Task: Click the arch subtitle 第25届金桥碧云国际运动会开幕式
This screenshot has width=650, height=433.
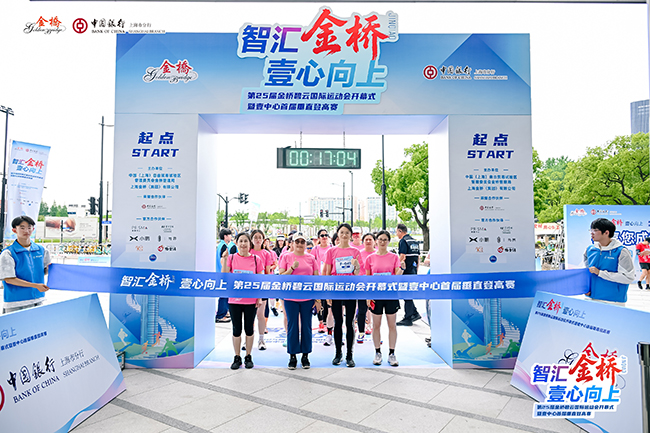Action: pyautogui.click(x=311, y=96)
